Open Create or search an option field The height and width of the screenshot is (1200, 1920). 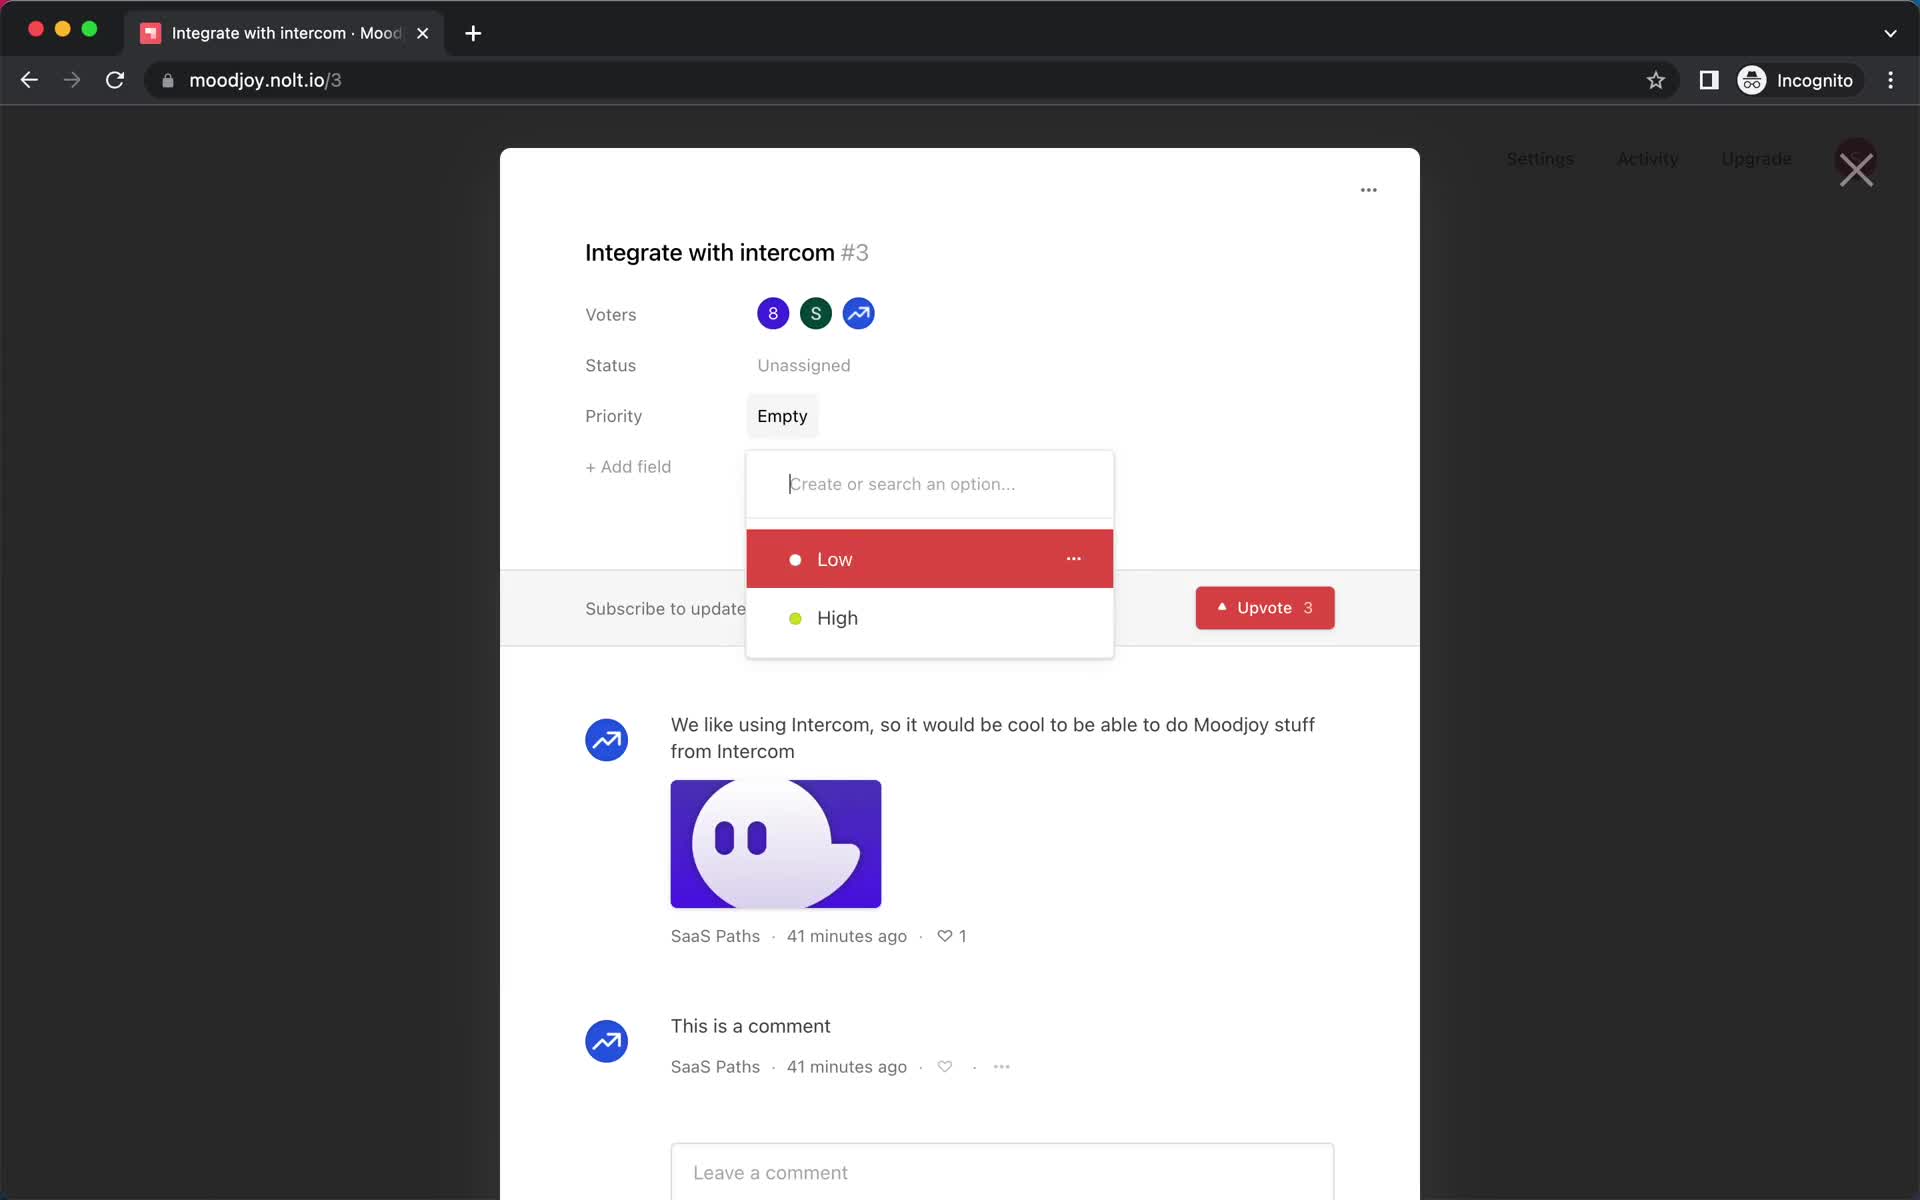click(930, 484)
